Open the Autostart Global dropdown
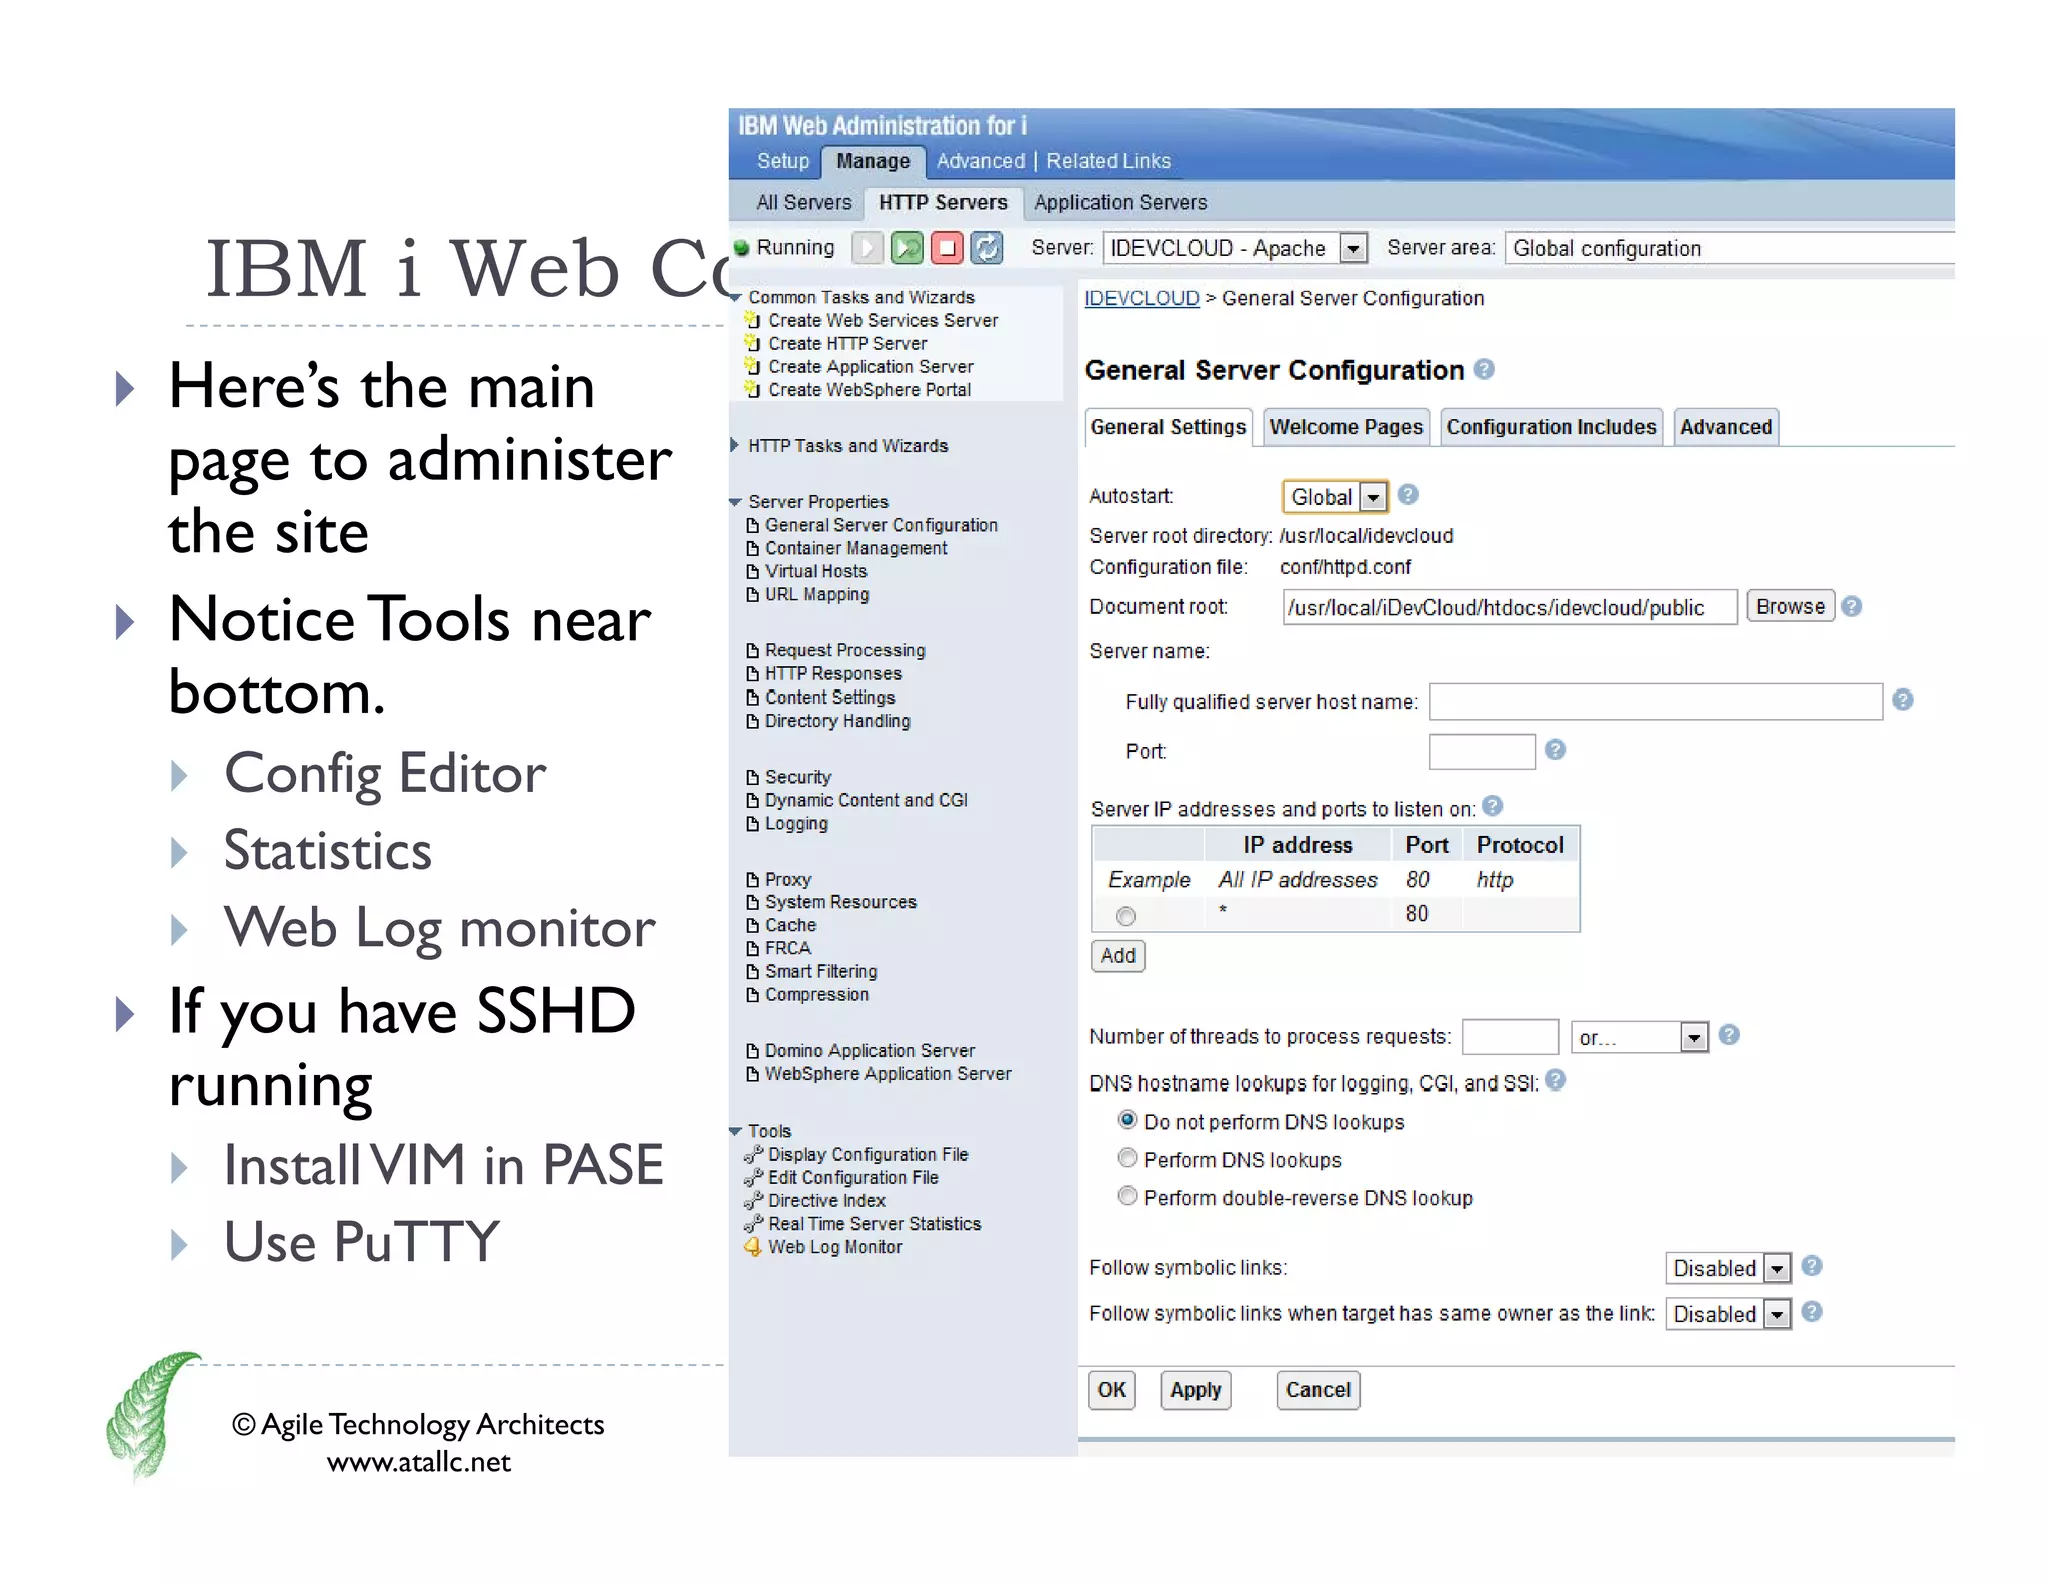 tap(1335, 497)
